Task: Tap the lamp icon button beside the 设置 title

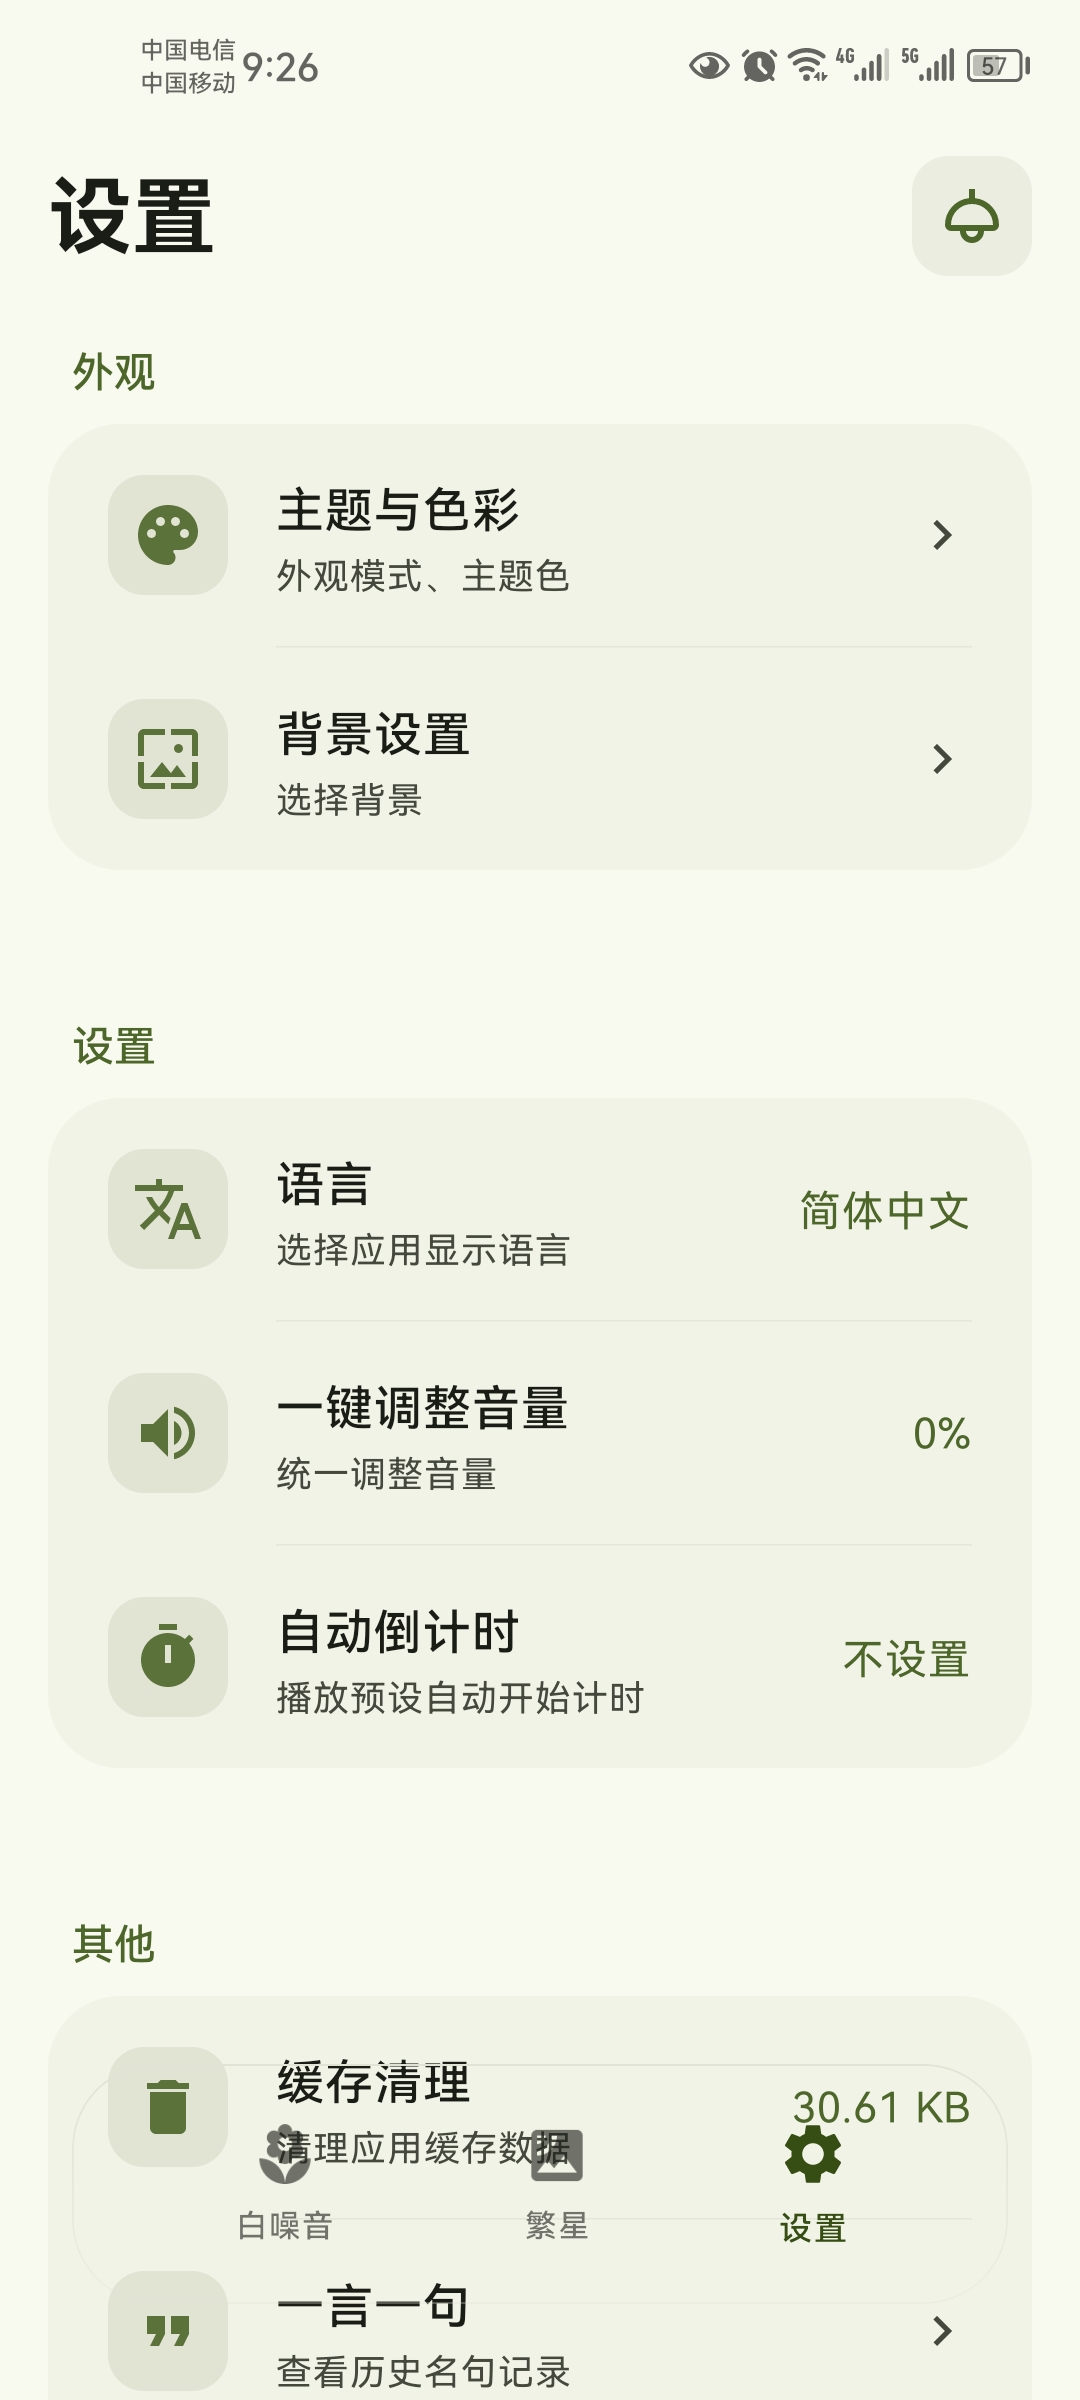Action: 971,216
